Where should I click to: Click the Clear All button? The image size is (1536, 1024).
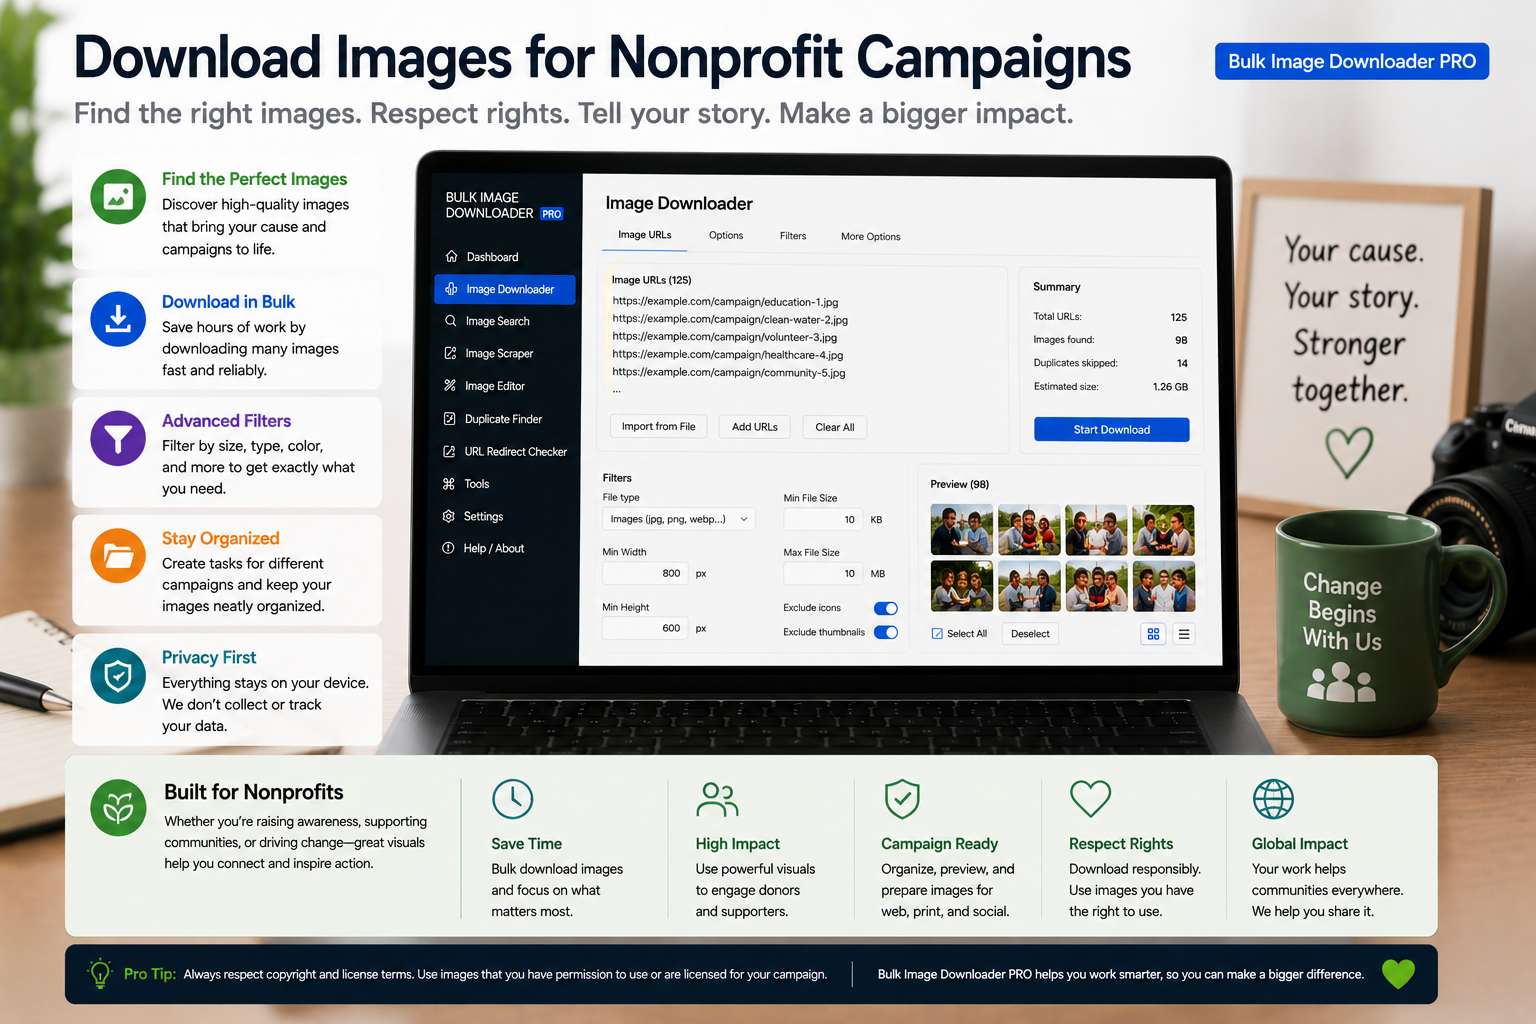835,427
